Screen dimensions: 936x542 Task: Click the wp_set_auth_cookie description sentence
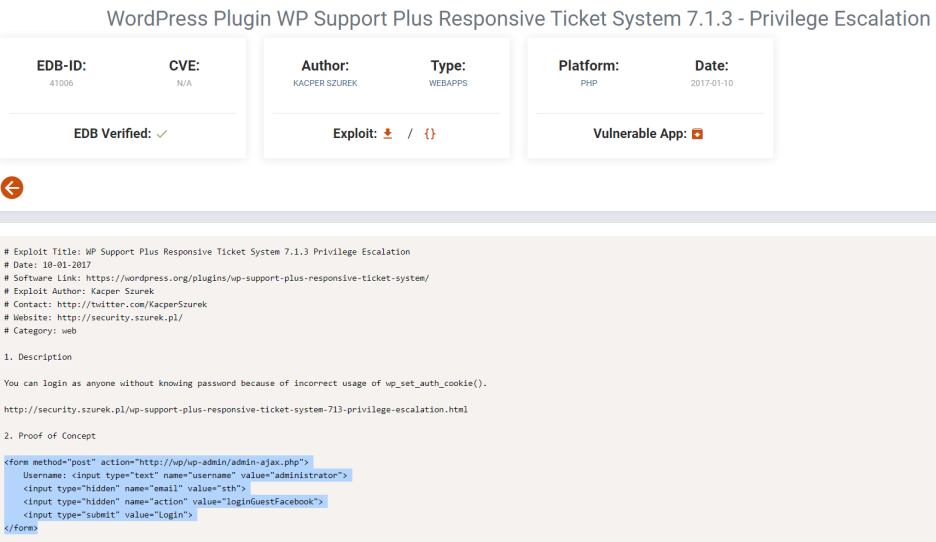point(245,383)
